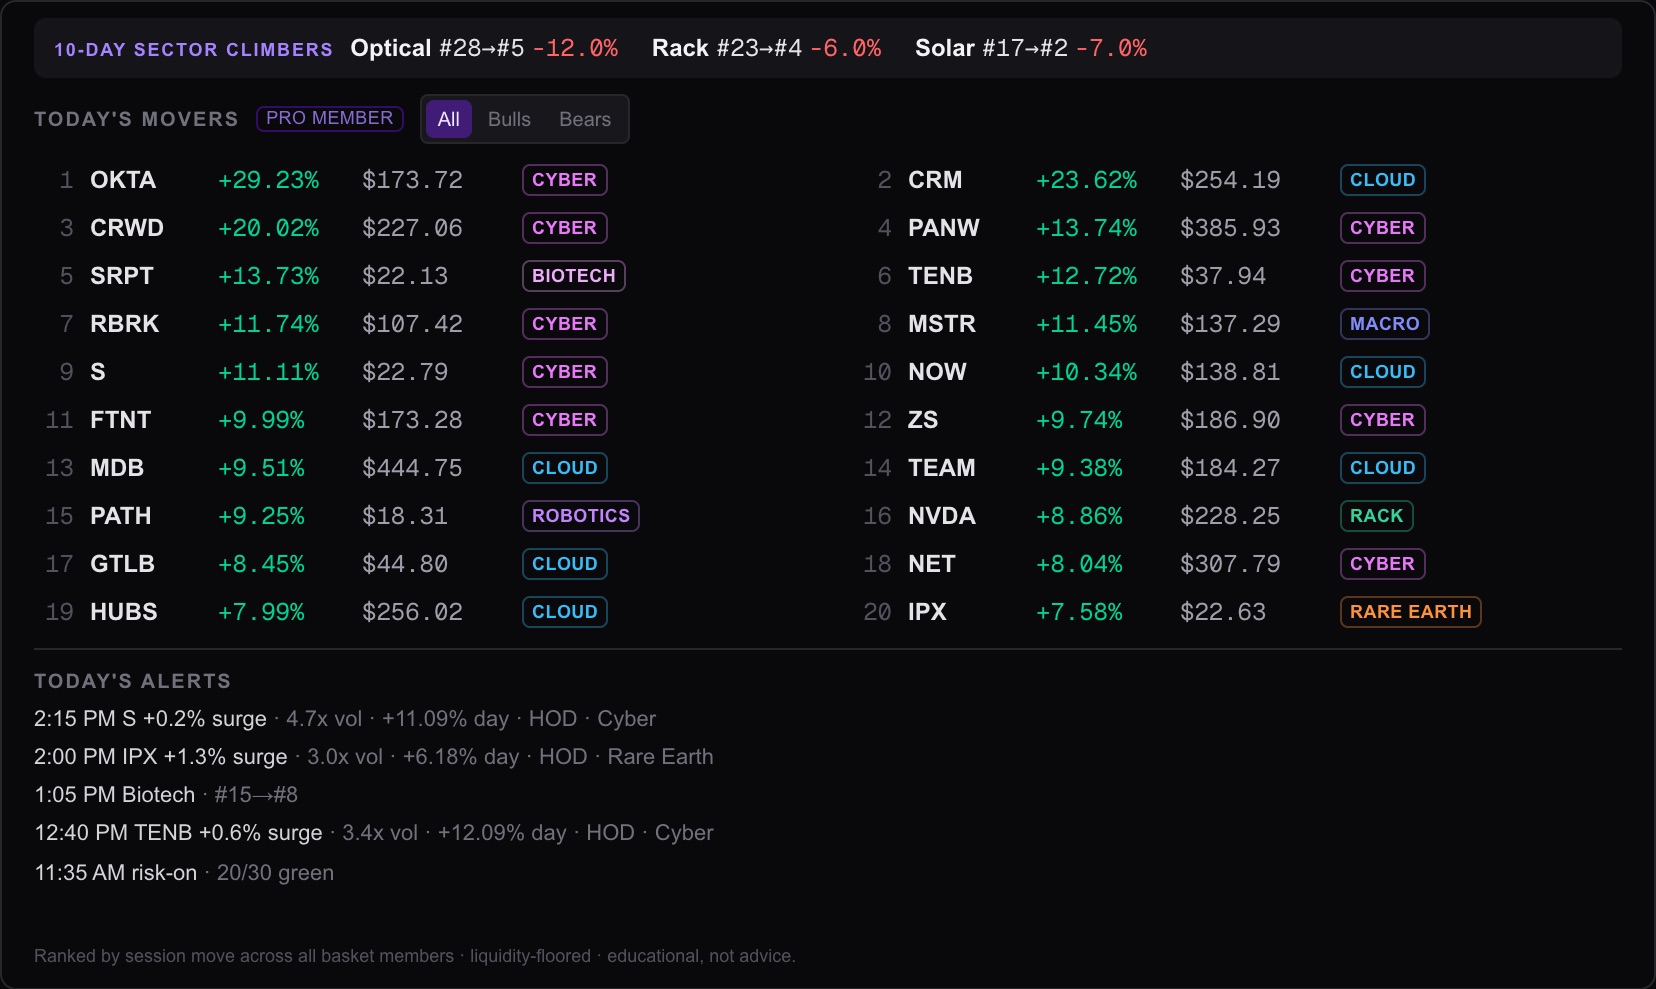Click the NOW ticker symbol

pos(937,372)
